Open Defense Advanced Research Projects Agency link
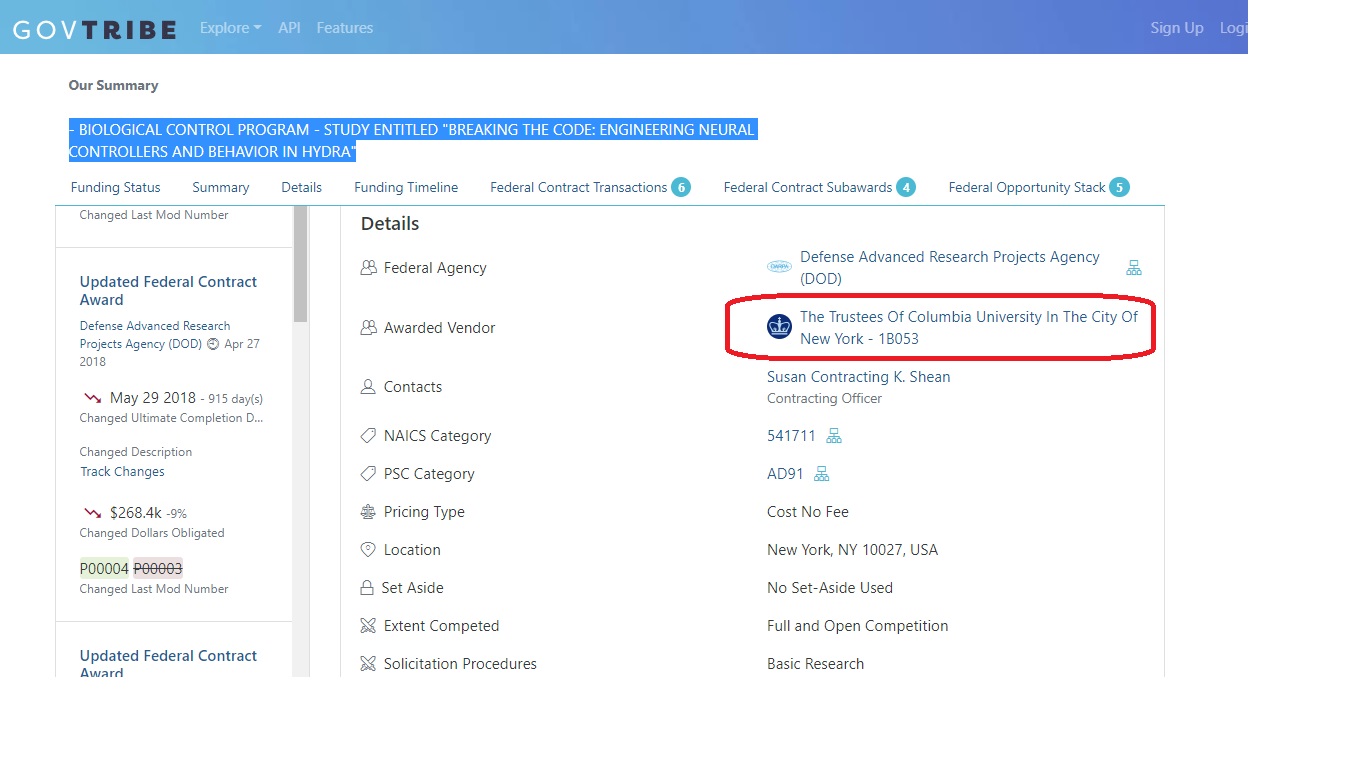Image resolution: width=1366 pixels, height=768 pixels. coord(950,268)
